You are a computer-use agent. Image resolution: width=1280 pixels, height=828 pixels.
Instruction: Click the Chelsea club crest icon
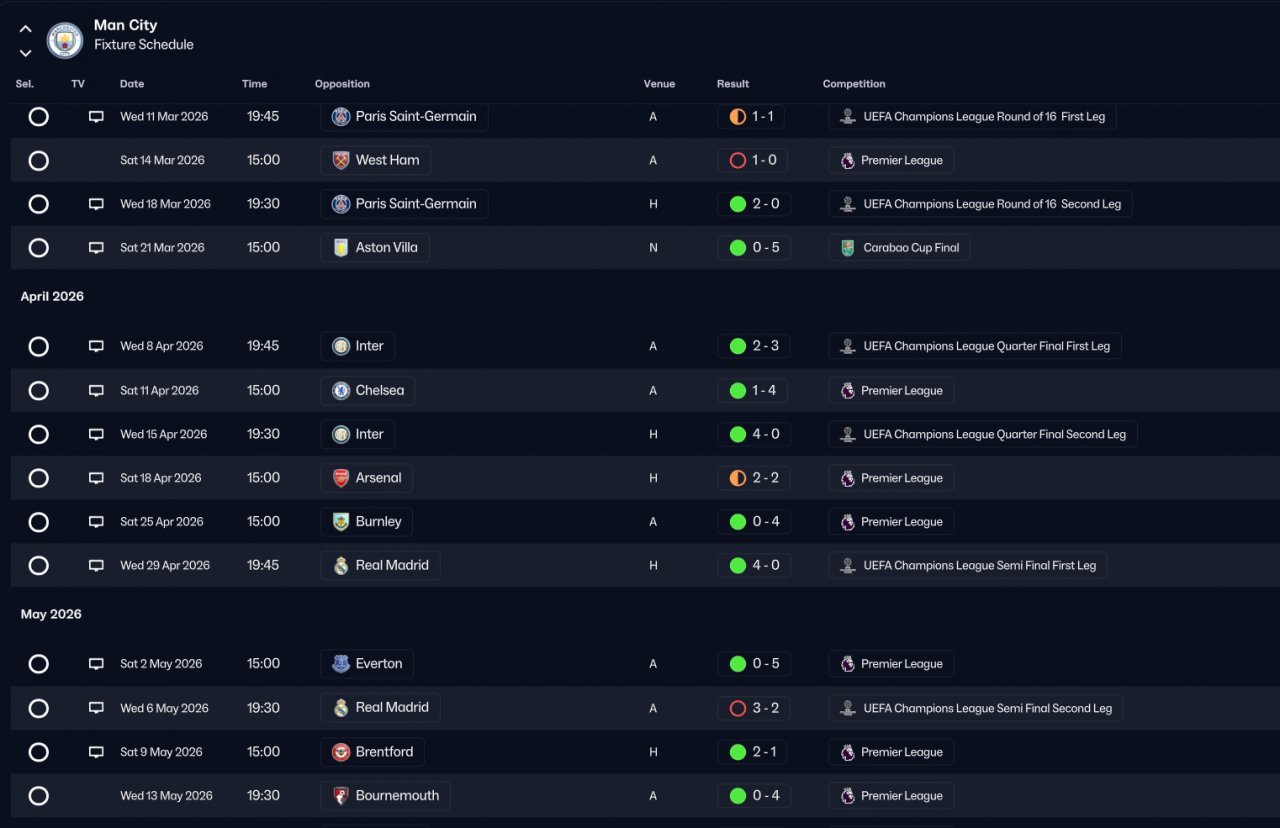[x=341, y=390]
